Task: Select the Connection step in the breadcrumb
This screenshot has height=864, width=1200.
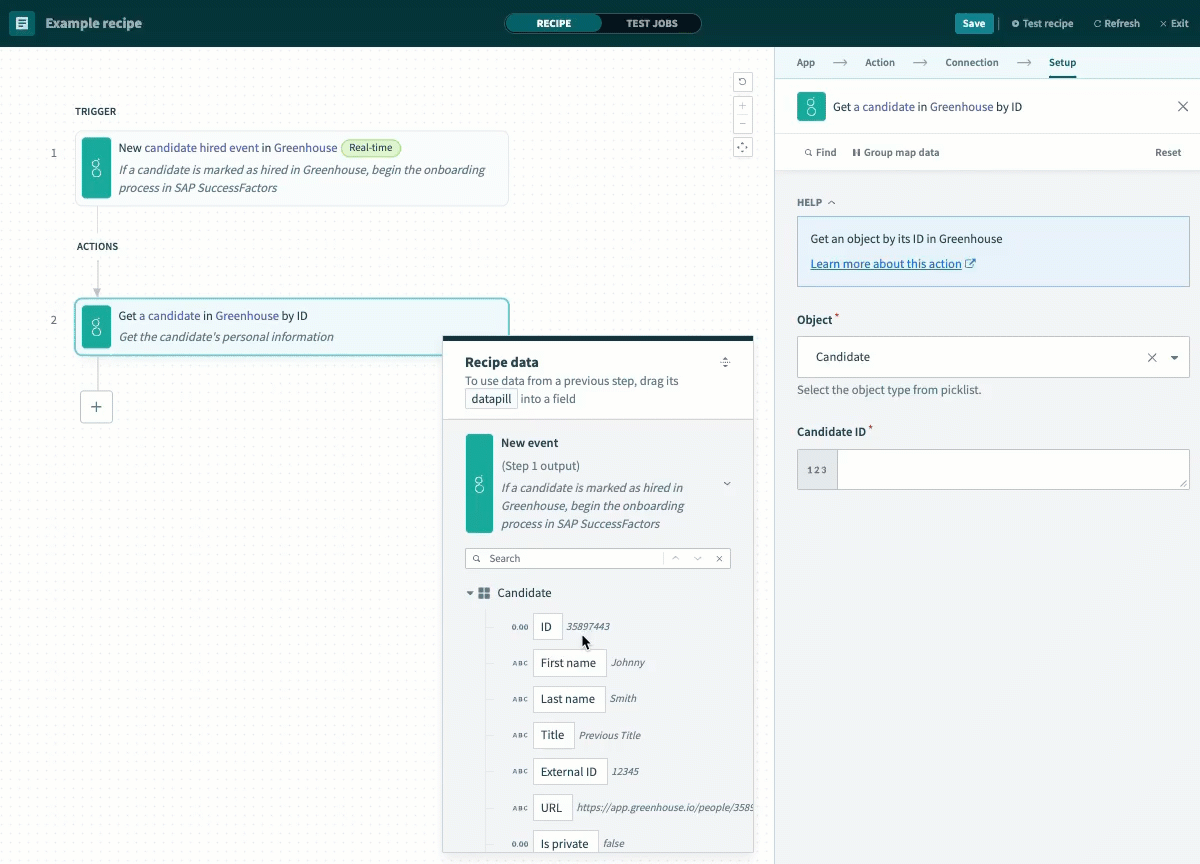Action: click(x=971, y=62)
